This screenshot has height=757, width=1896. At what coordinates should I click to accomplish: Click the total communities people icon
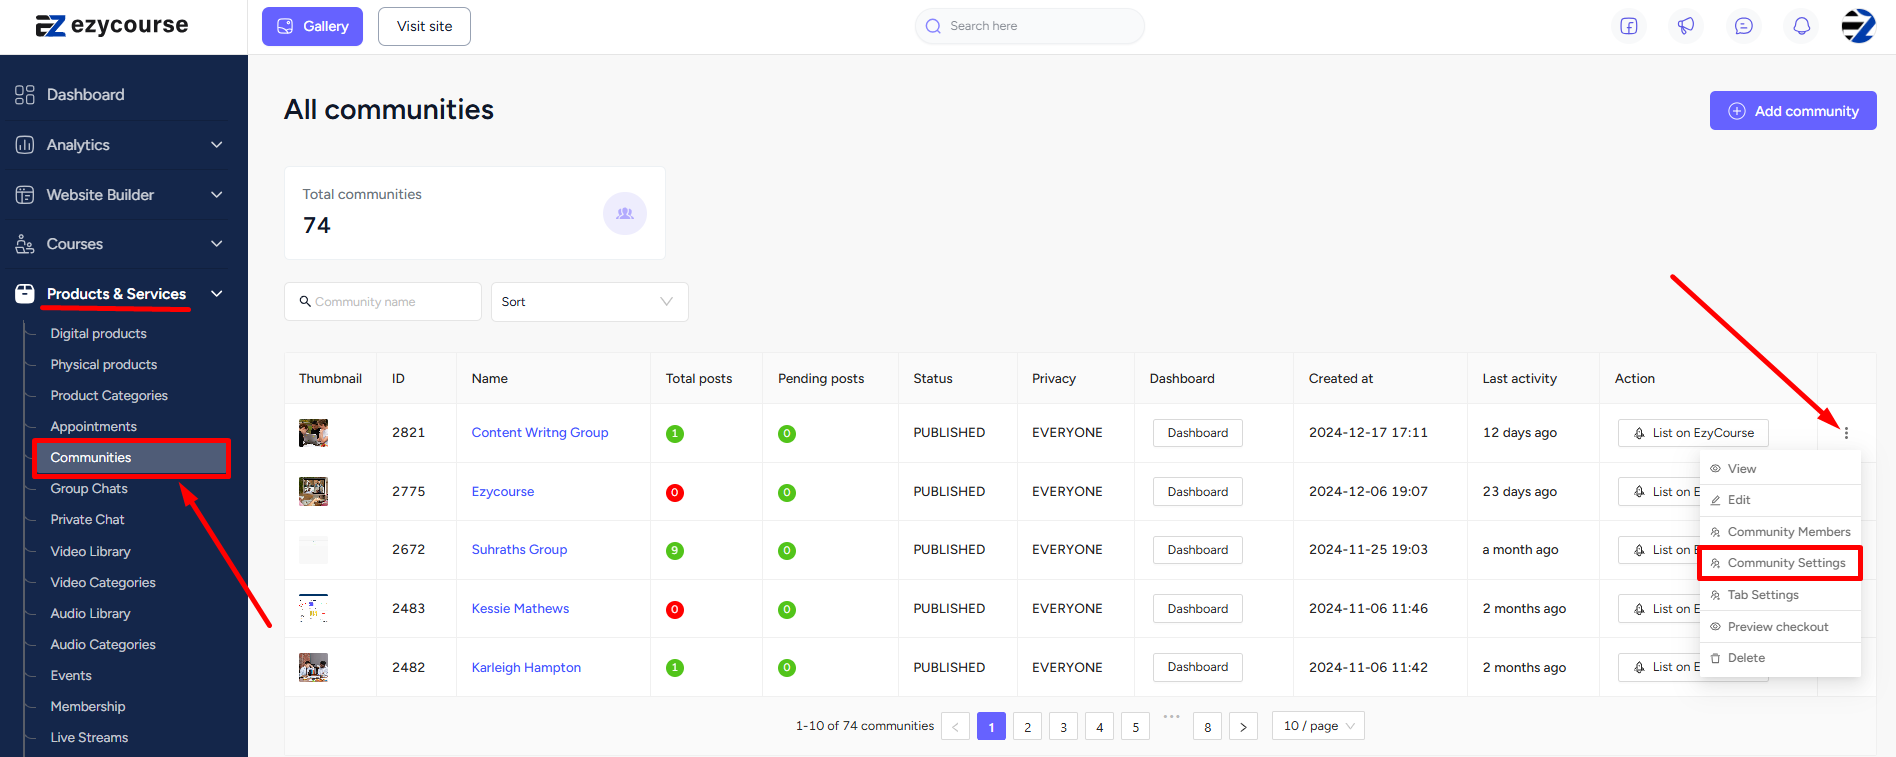click(x=625, y=213)
